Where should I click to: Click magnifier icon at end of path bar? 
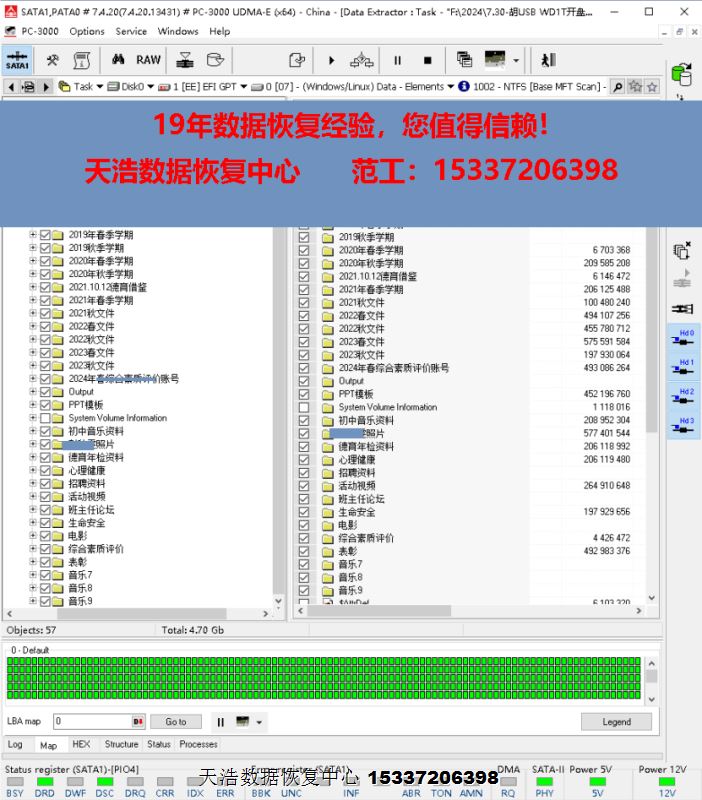click(617, 87)
